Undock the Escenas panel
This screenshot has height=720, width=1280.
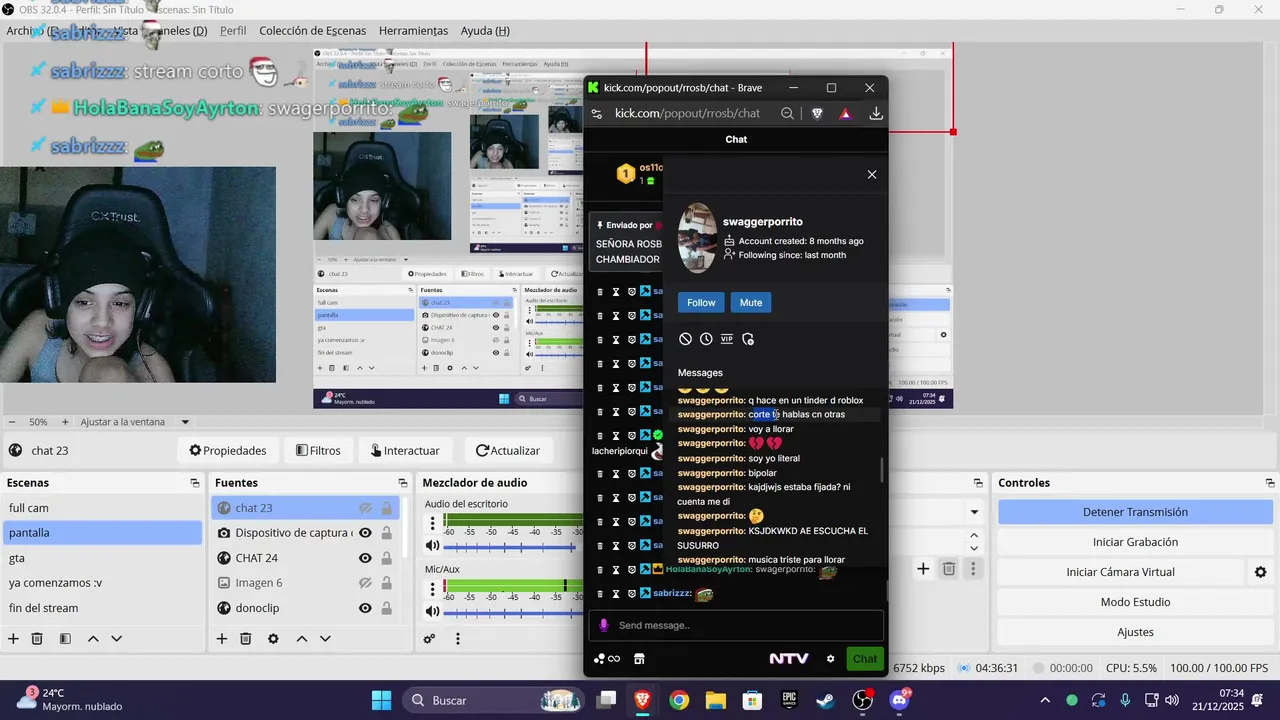coord(195,483)
